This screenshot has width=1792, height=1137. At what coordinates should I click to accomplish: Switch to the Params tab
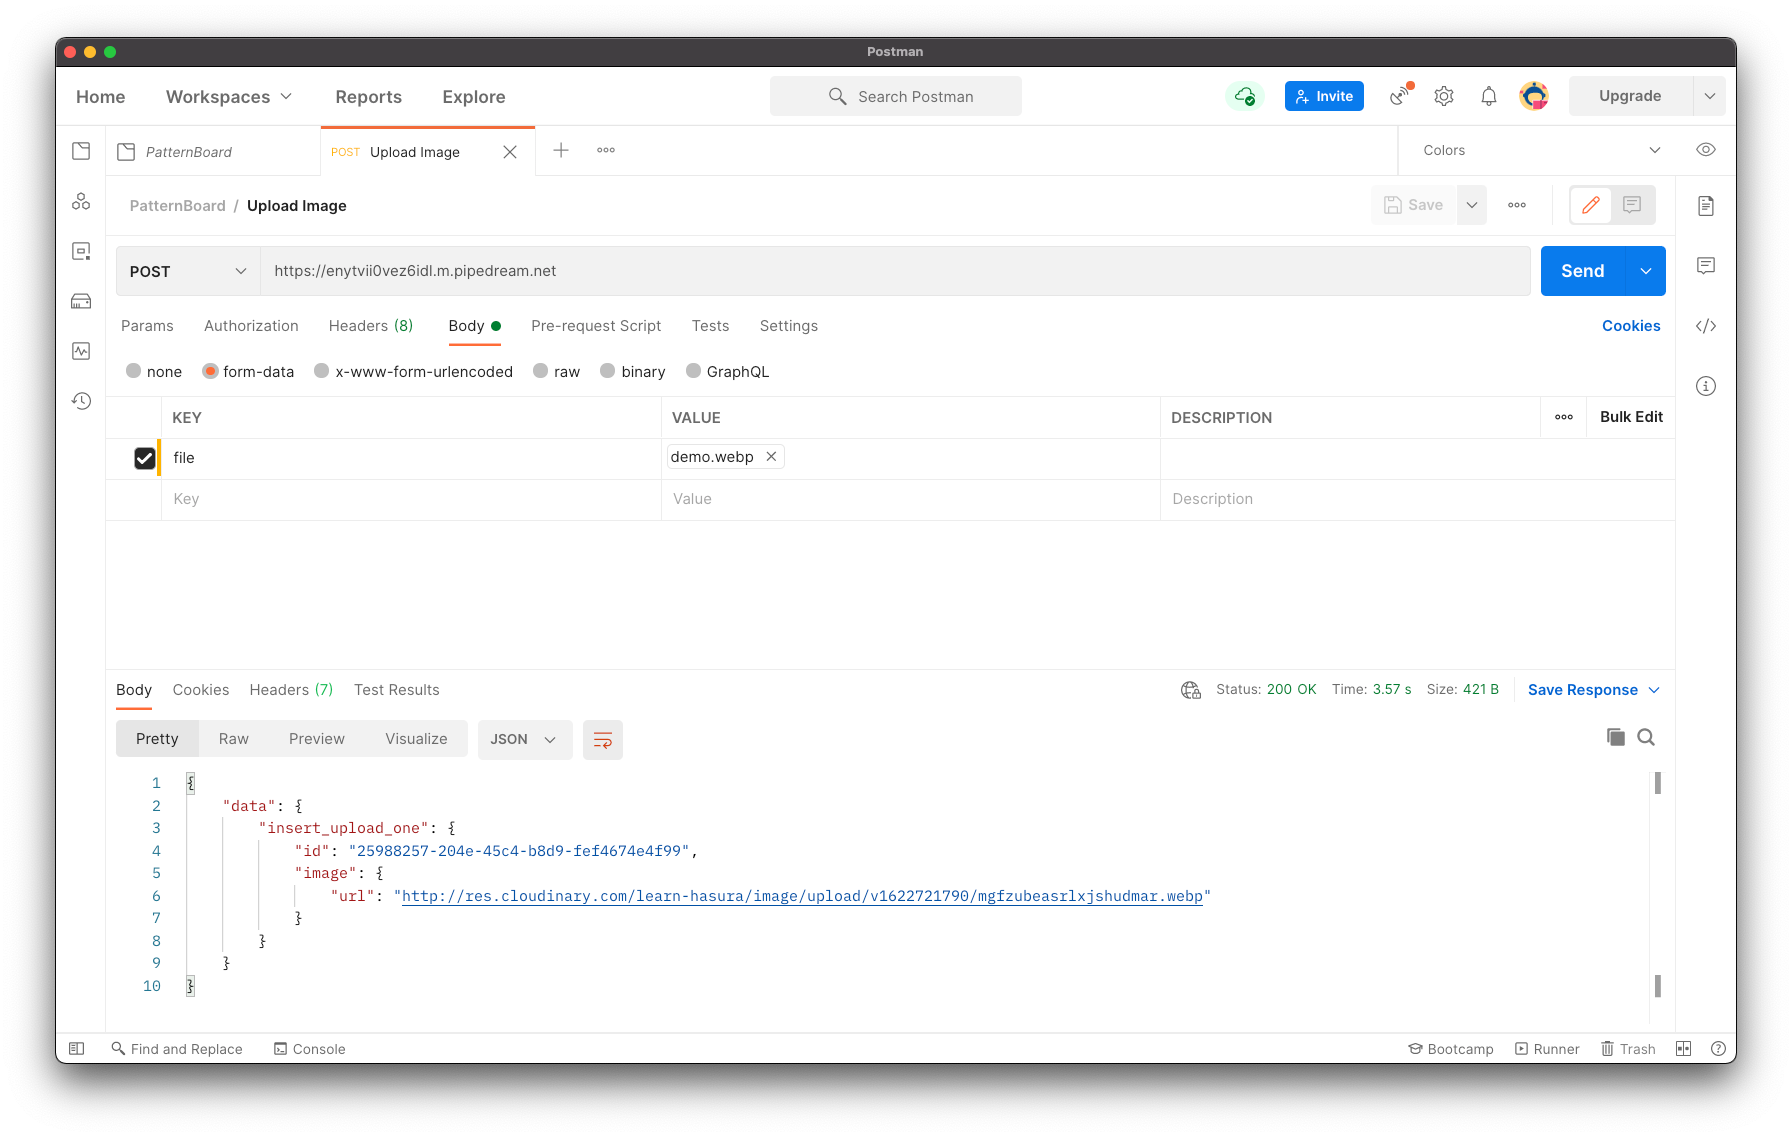(147, 326)
